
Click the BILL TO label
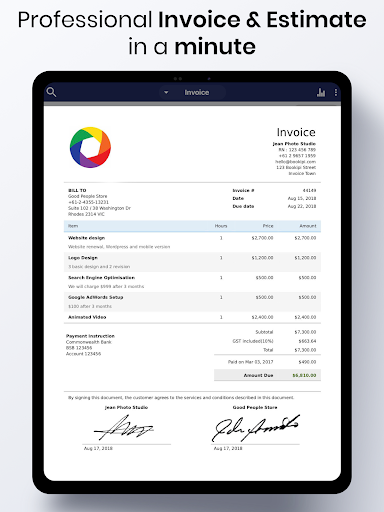coord(77,190)
